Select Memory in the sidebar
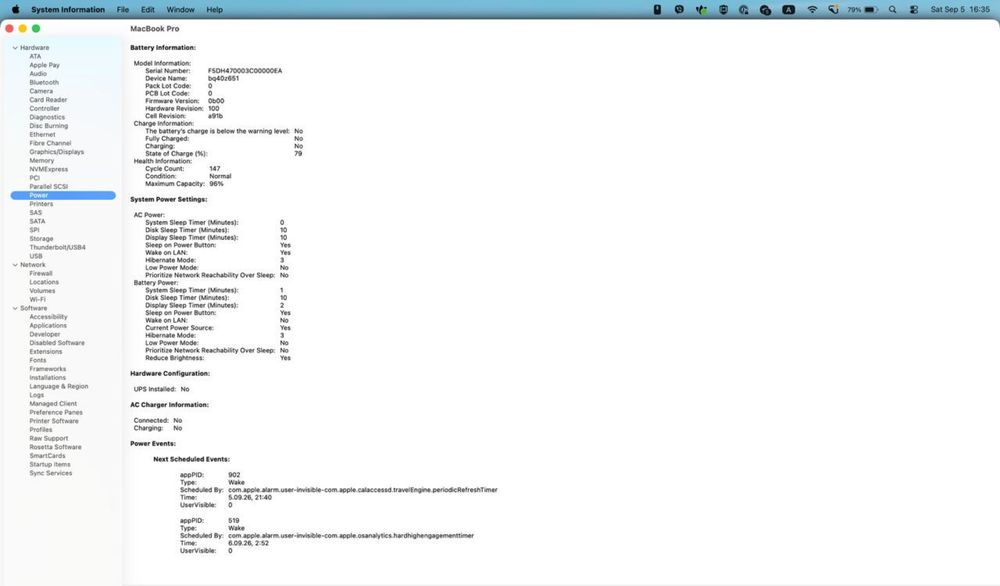 pyautogui.click(x=41, y=161)
